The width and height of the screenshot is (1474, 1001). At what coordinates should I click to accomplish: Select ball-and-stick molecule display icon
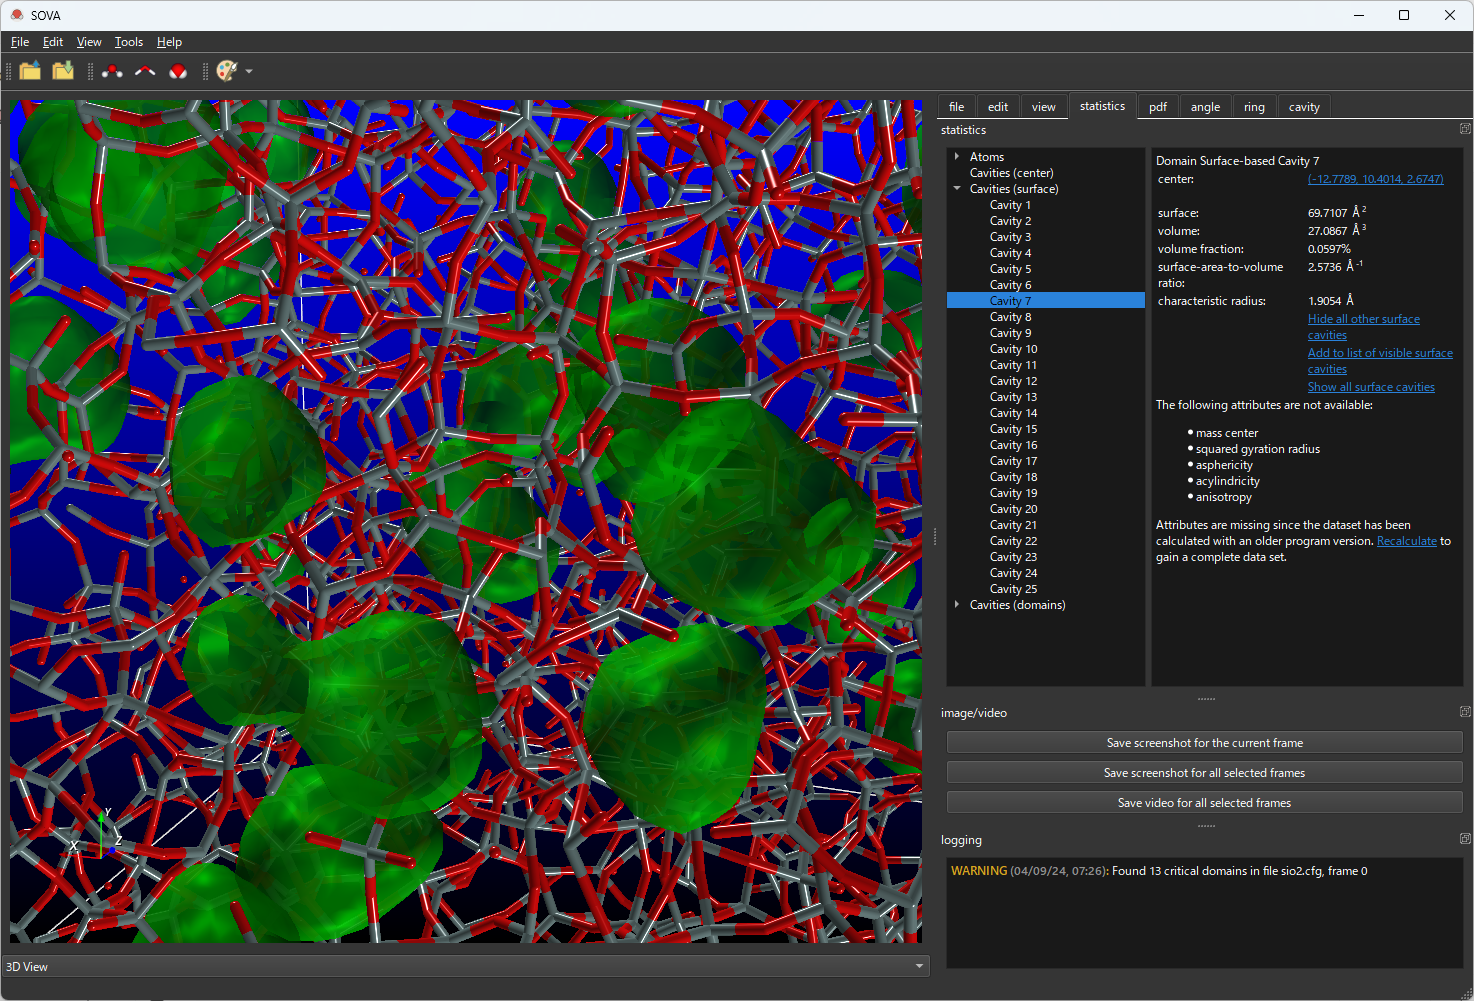click(x=112, y=71)
